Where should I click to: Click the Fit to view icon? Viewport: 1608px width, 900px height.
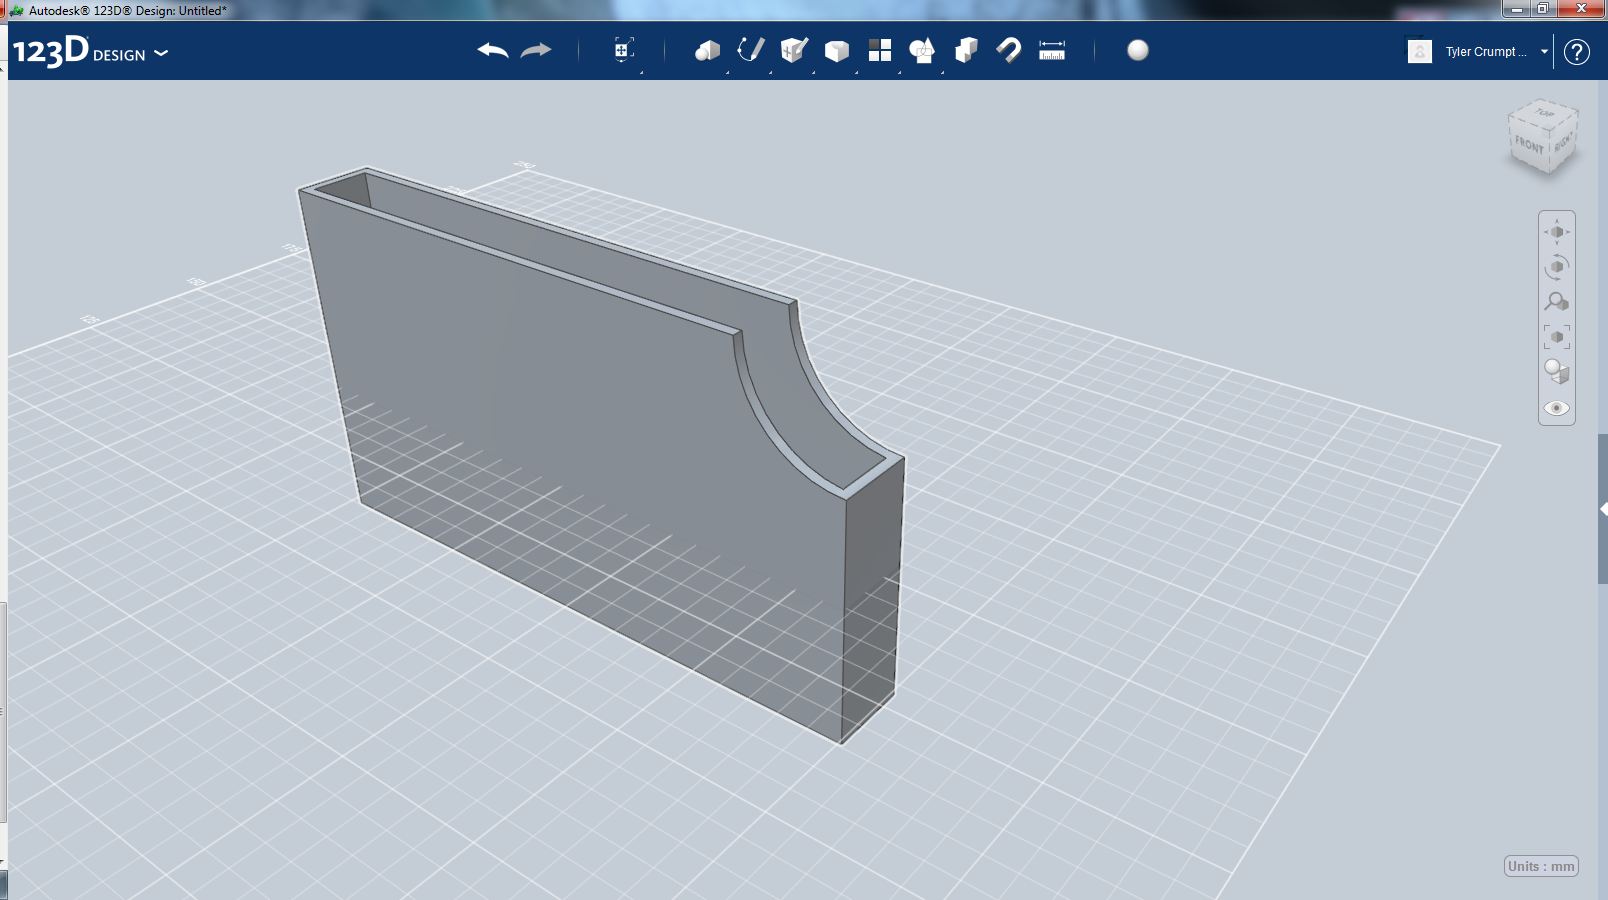click(x=1557, y=337)
